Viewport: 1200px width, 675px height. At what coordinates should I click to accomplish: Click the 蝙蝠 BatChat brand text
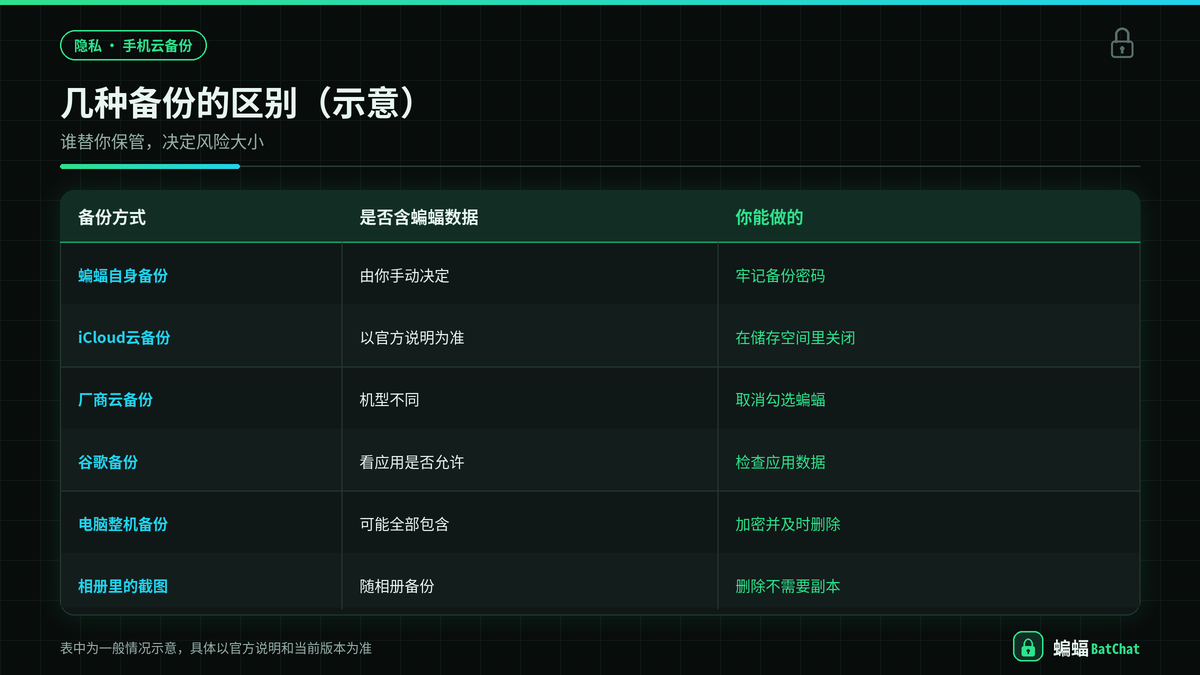click(1096, 648)
